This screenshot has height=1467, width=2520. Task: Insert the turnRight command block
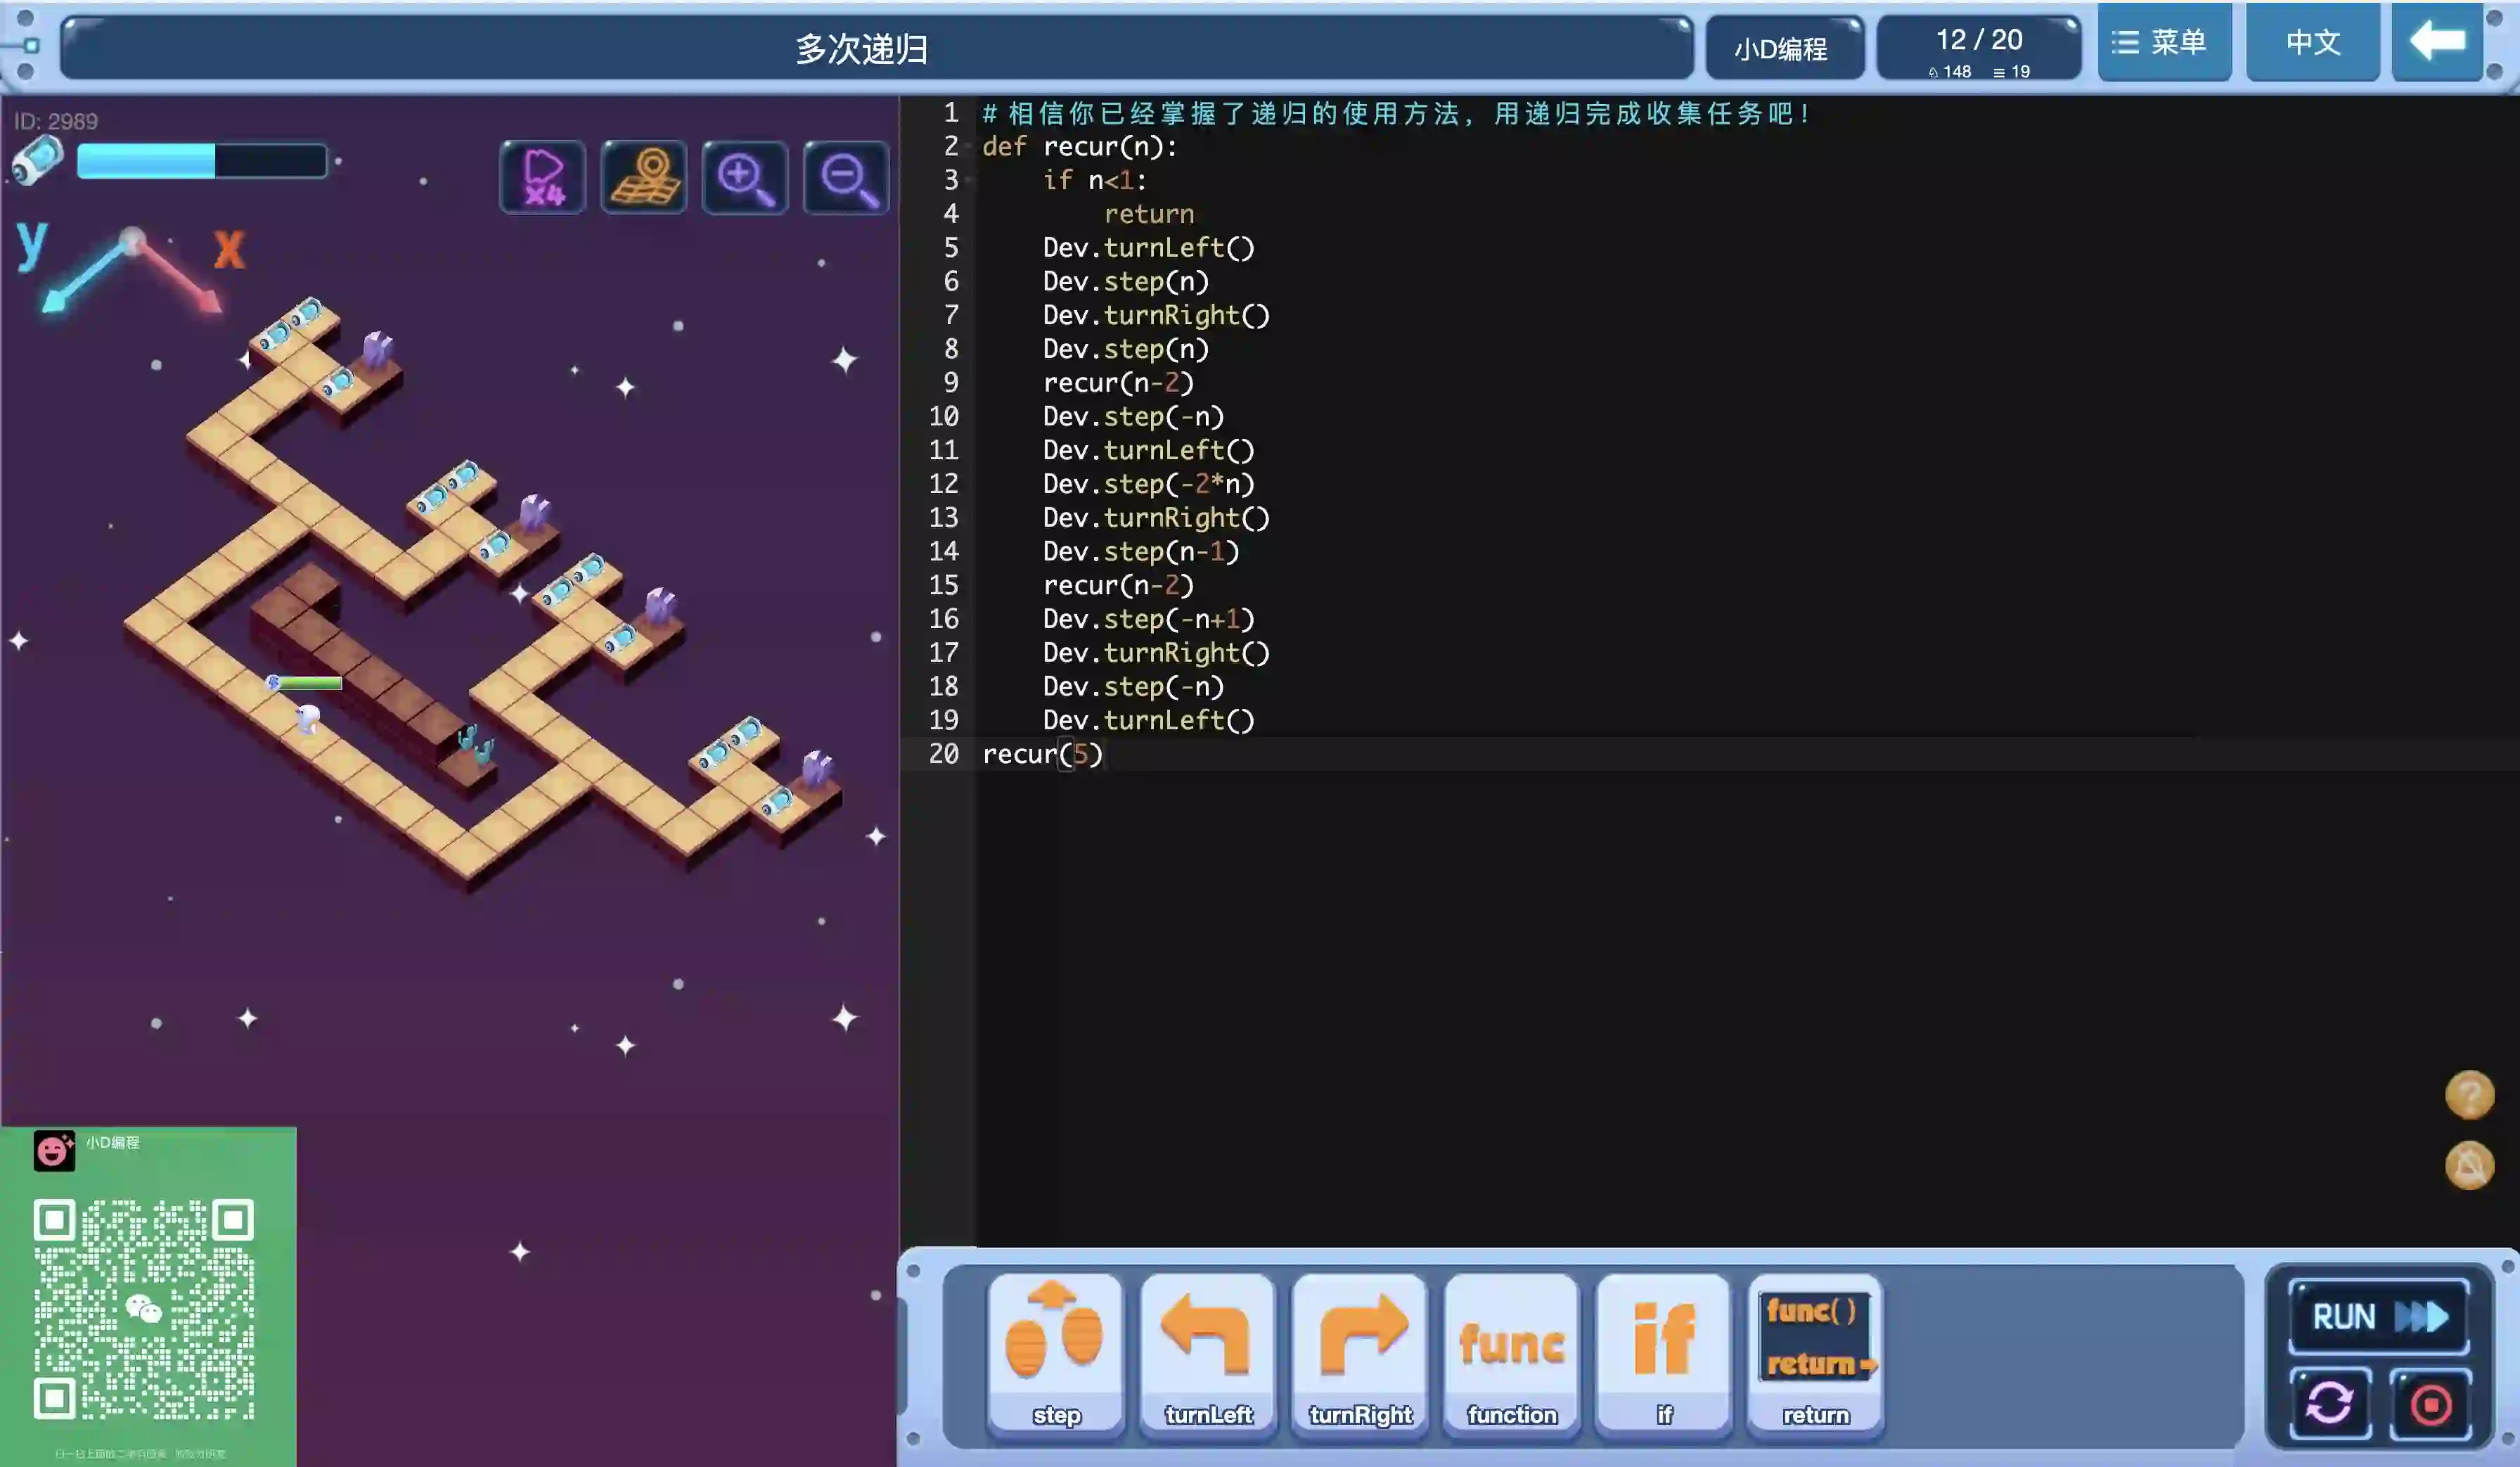pos(1360,1352)
